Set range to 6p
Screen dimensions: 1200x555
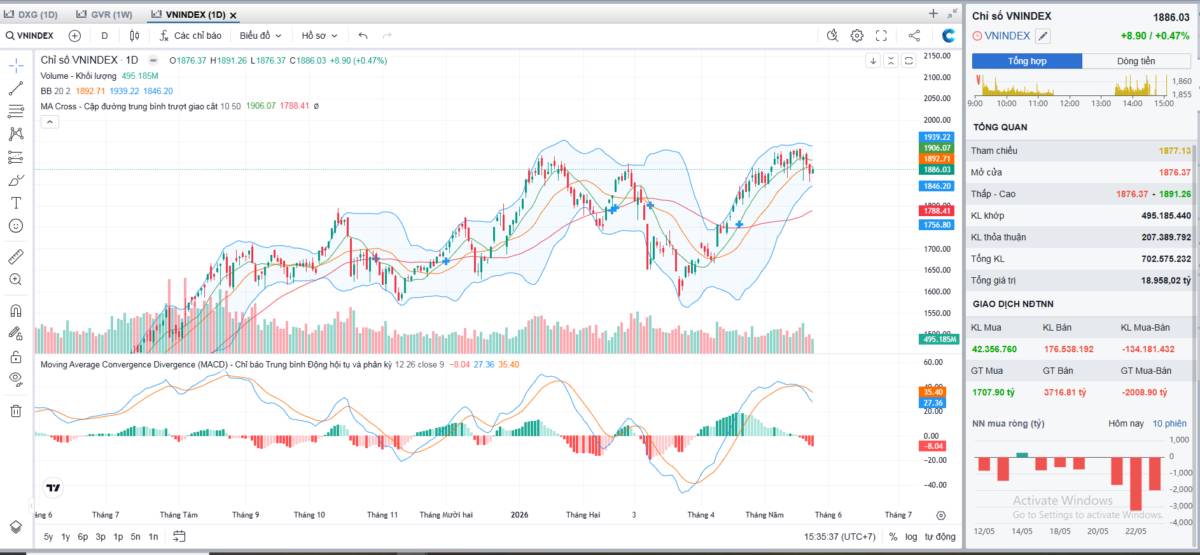(x=83, y=537)
